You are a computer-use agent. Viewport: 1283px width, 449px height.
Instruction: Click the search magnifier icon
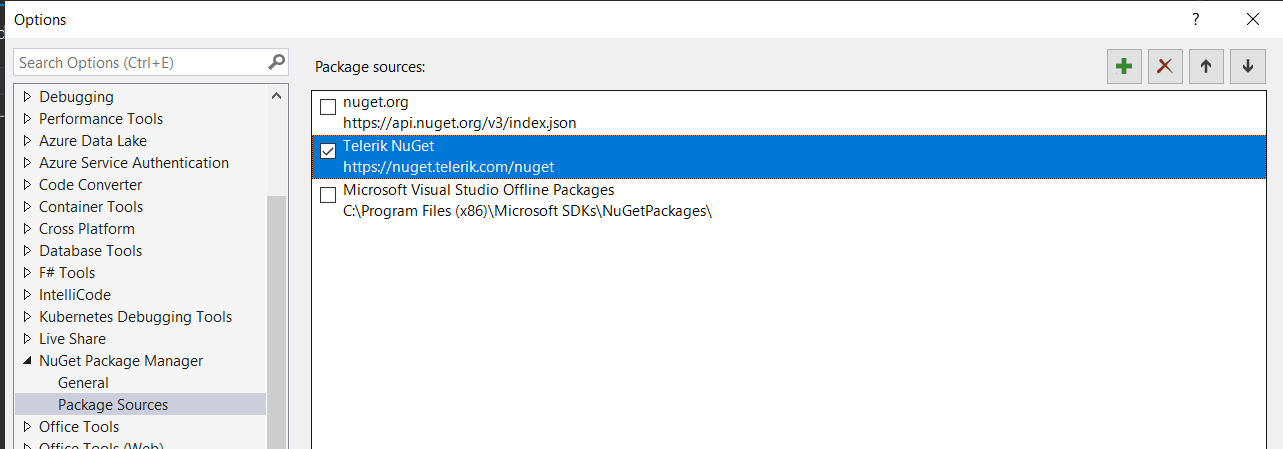tap(277, 62)
